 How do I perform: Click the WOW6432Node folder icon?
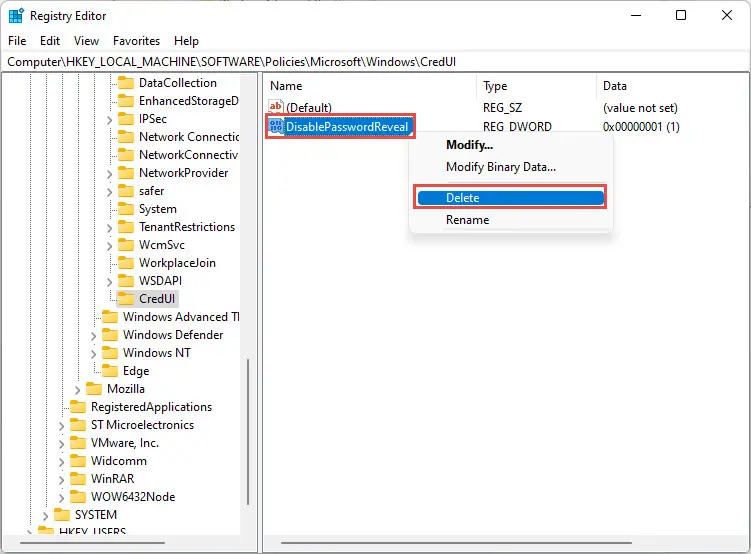[78, 497]
